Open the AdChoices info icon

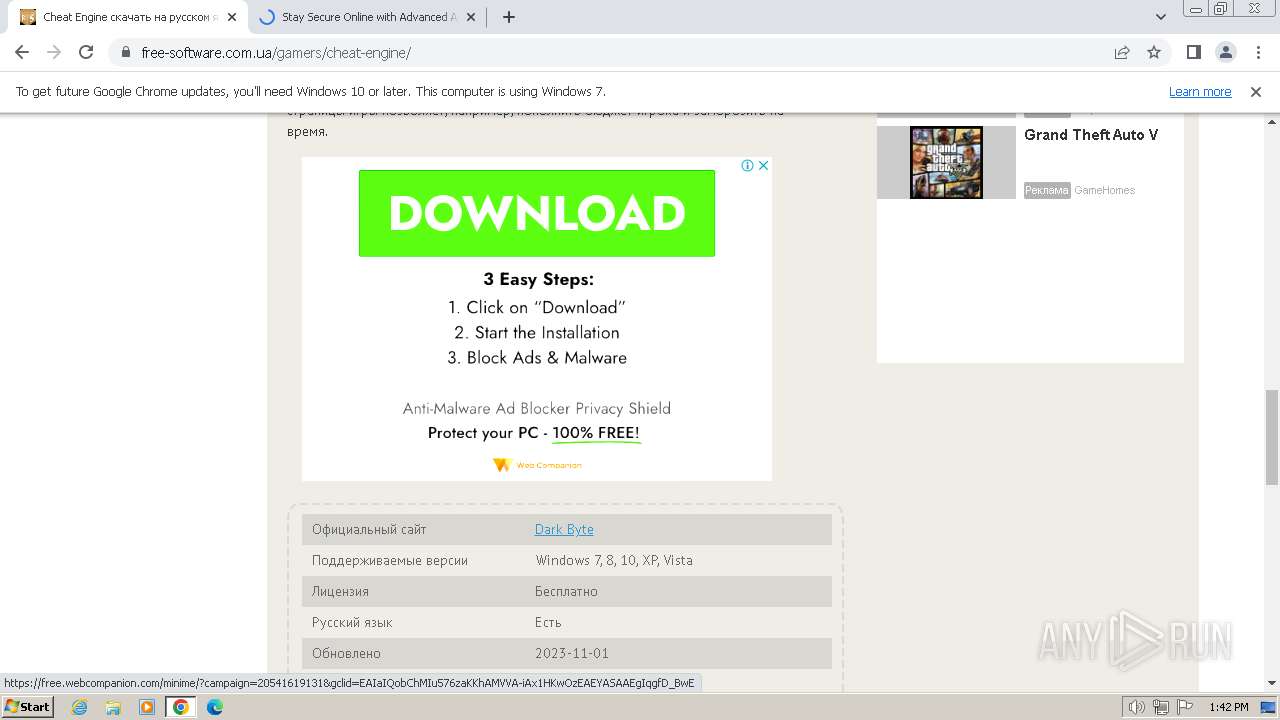[x=747, y=166]
